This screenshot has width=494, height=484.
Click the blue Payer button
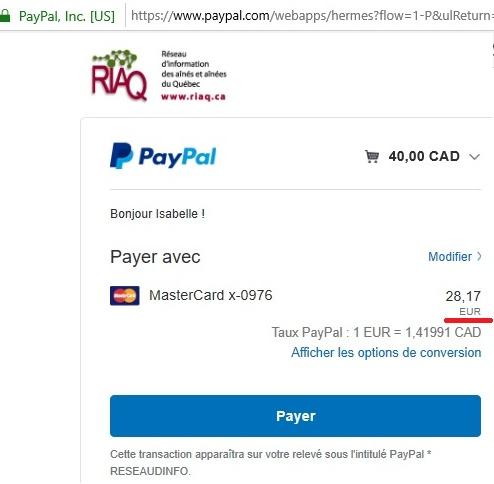pos(295,416)
